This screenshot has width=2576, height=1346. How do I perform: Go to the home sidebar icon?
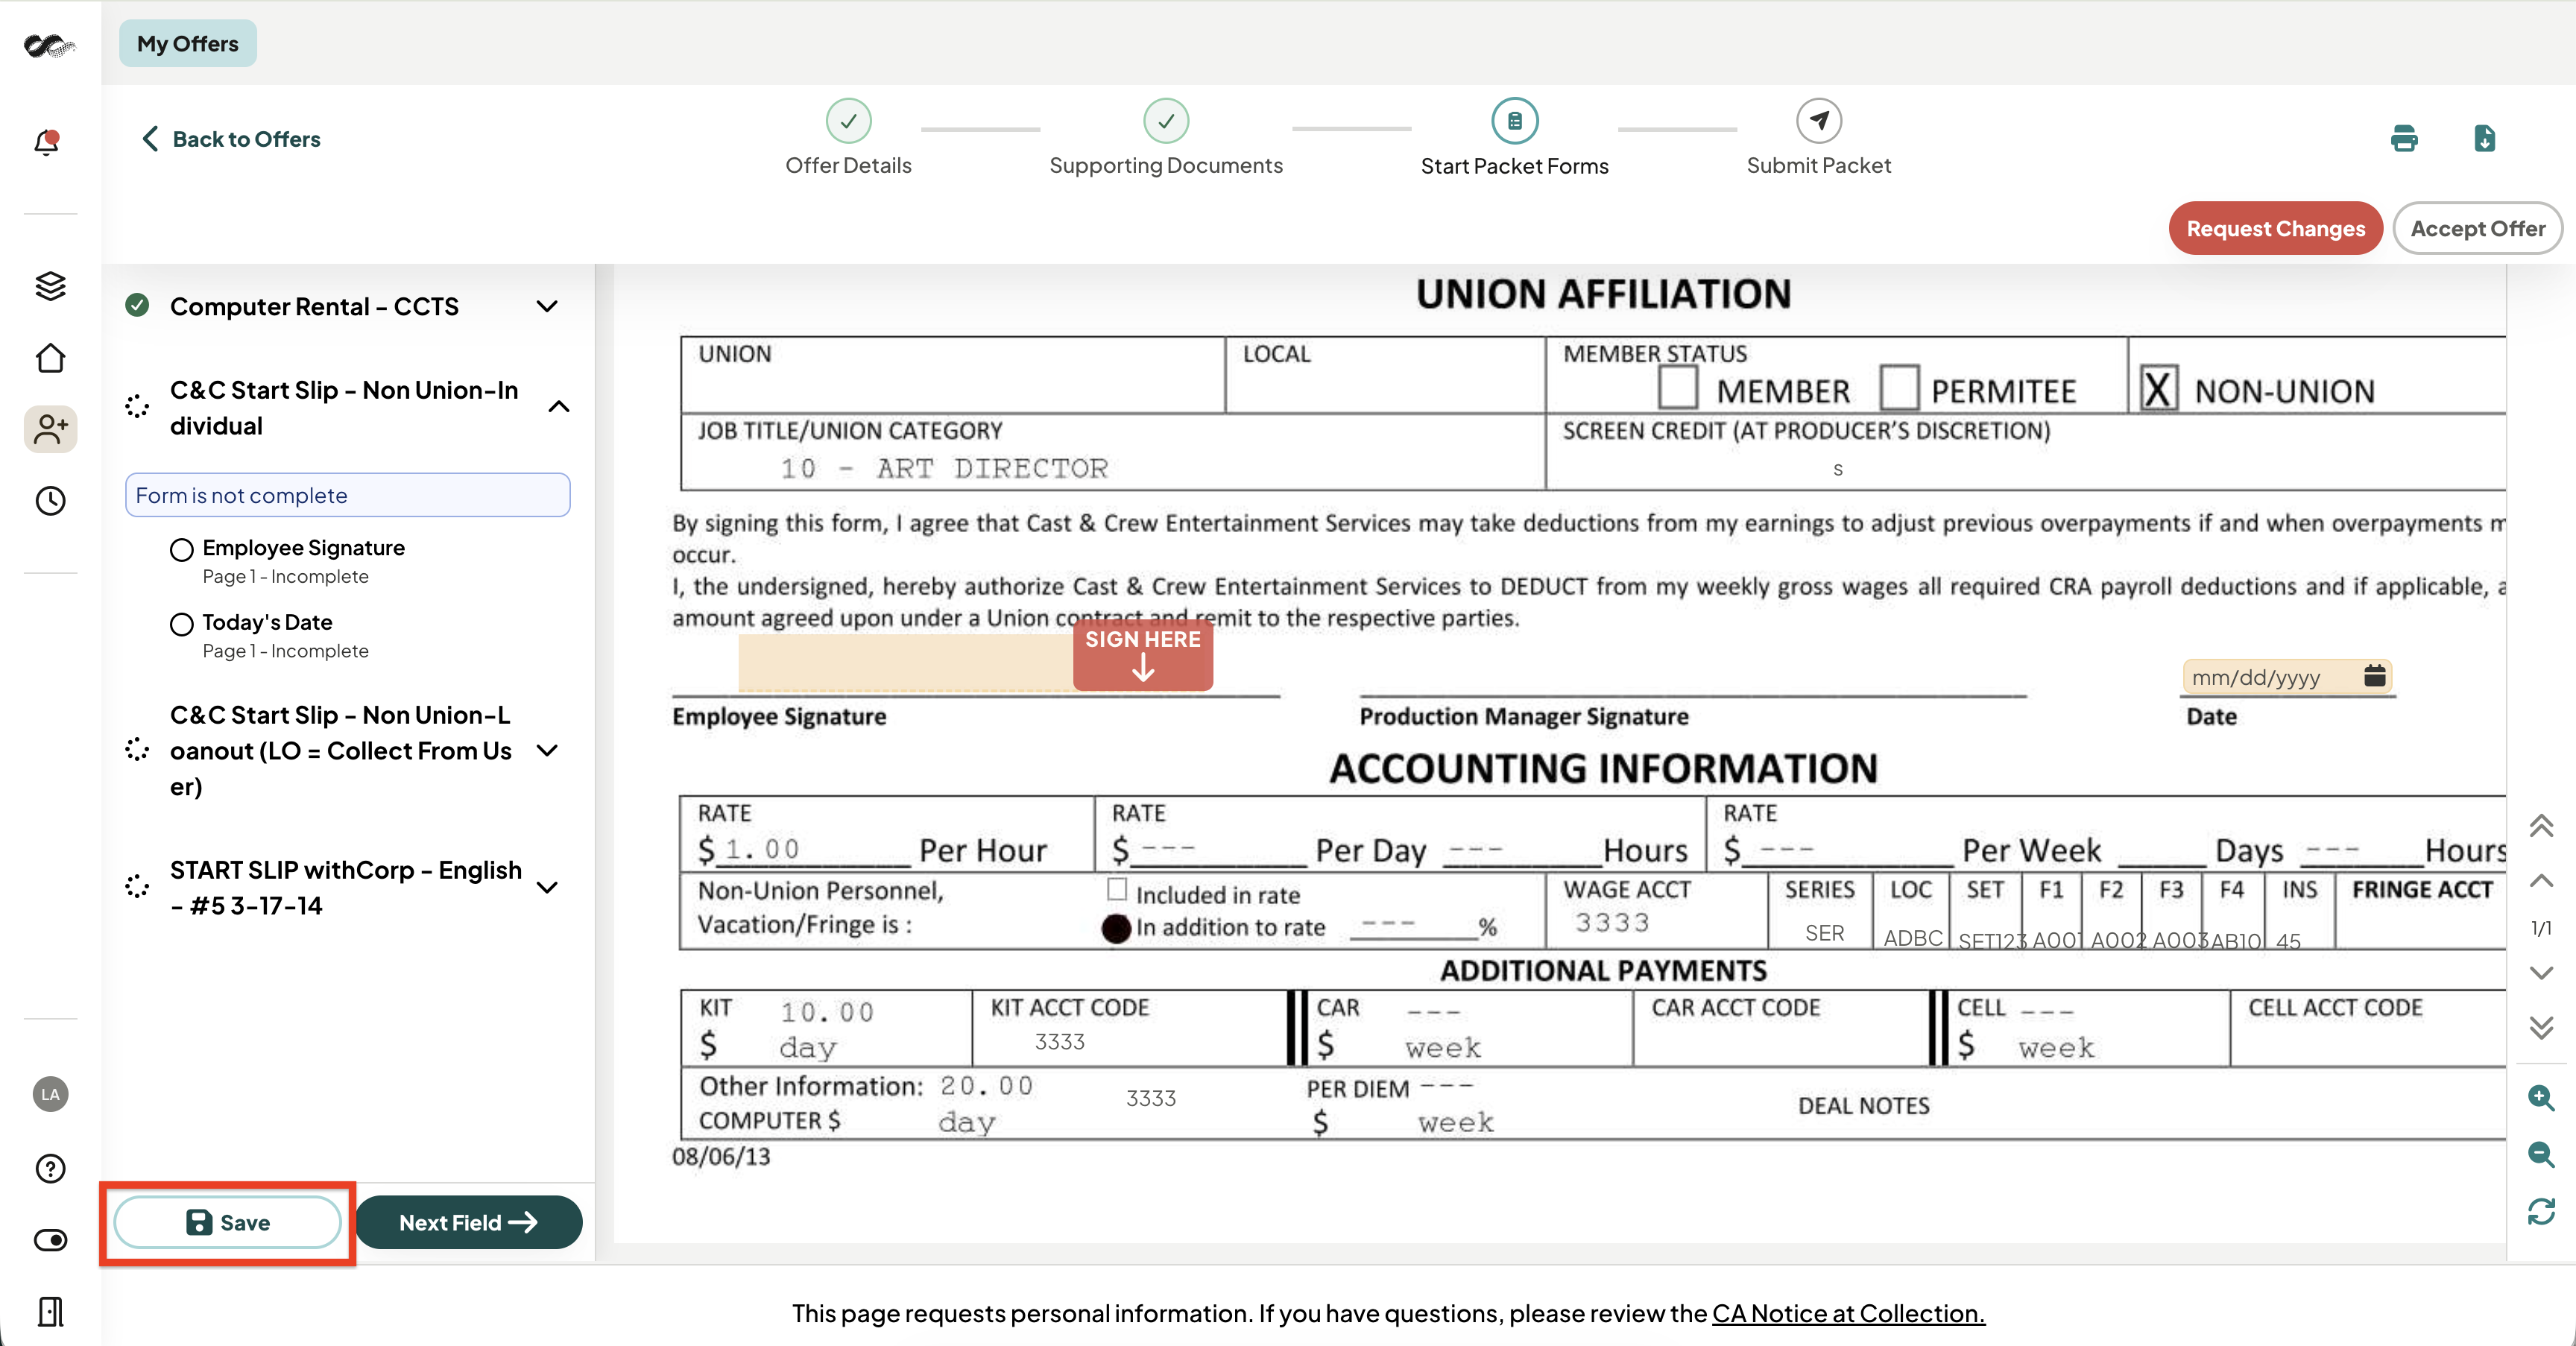[50, 358]
